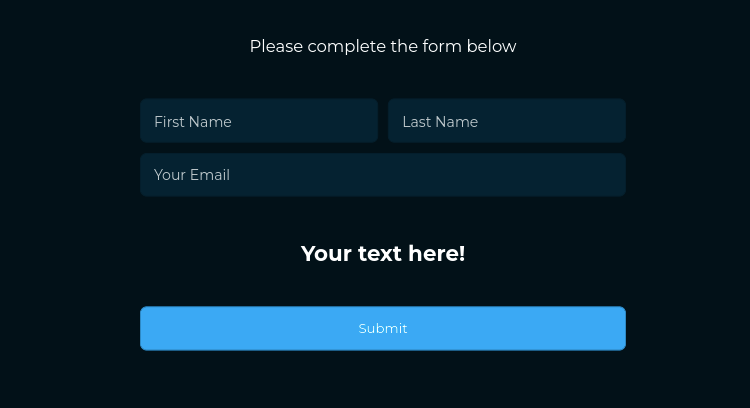Click the full-width button below the headline
Image resolution: width=750 pixels, height=408 pixels.
[x=383, y=329]
